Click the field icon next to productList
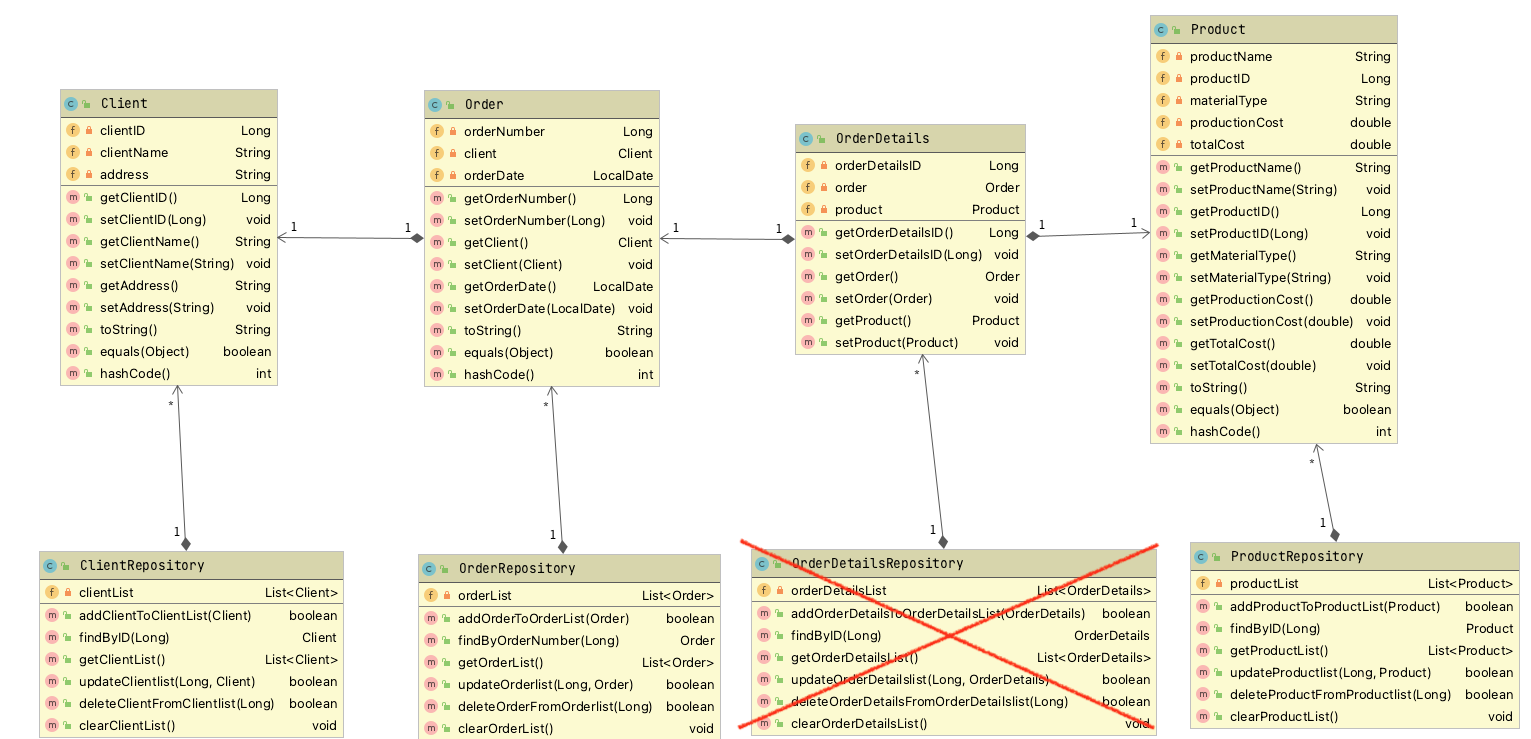Viewport: 1531px width, 739px height. point(1203,583)
